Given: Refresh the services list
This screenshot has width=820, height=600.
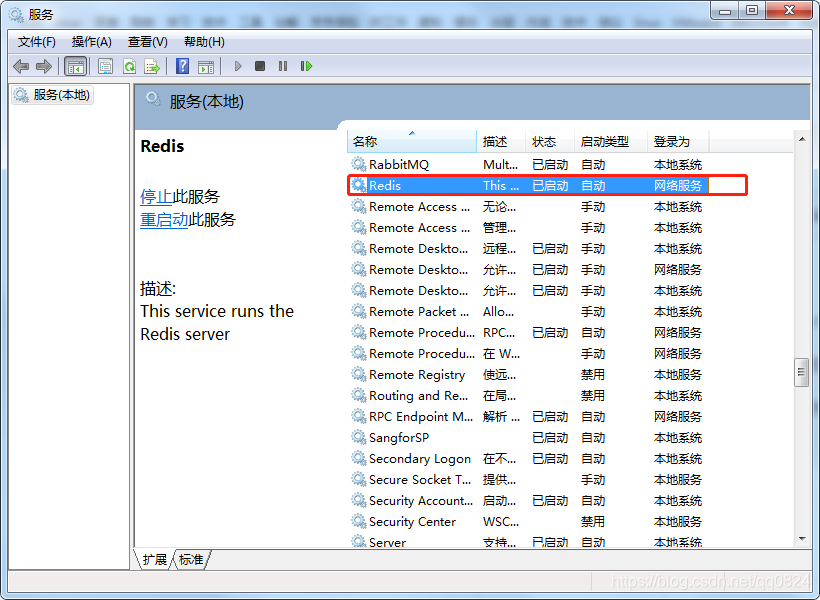Looking at the screenshot, I should 129,65.
